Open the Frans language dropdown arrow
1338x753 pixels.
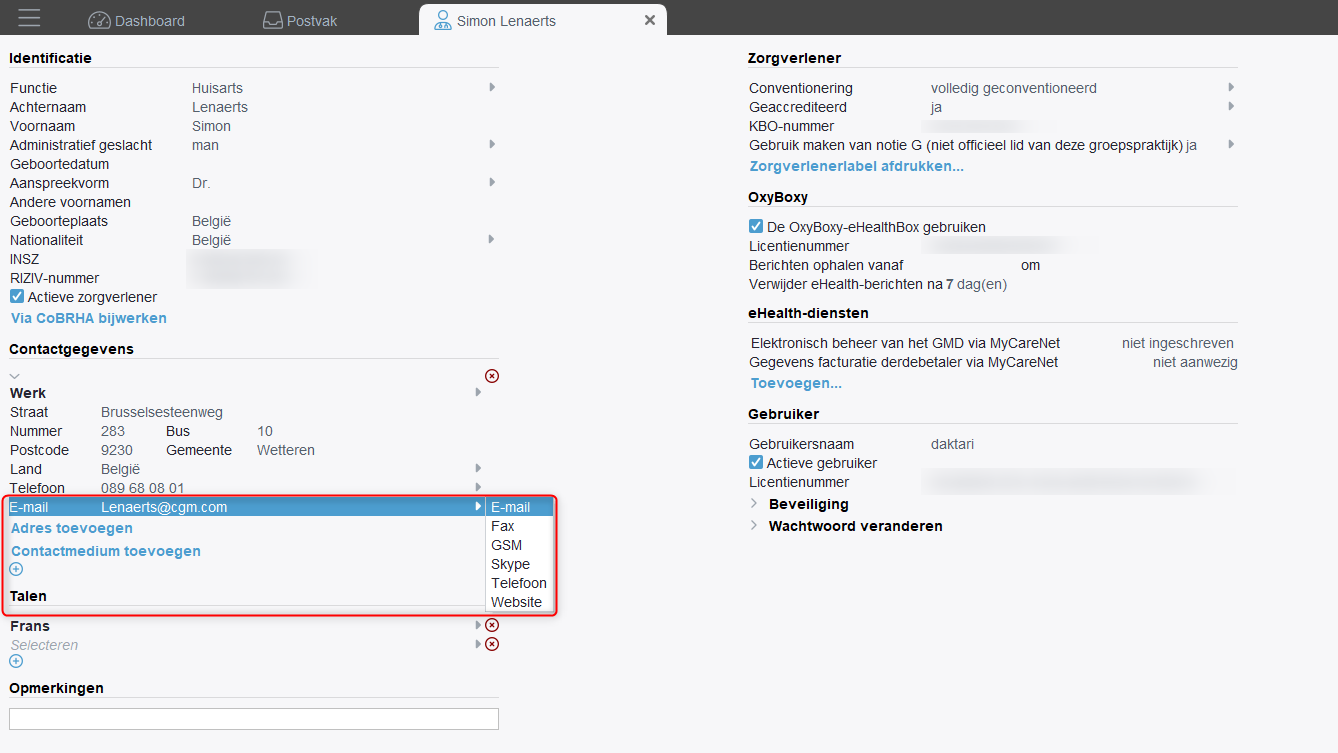[478, 625]
